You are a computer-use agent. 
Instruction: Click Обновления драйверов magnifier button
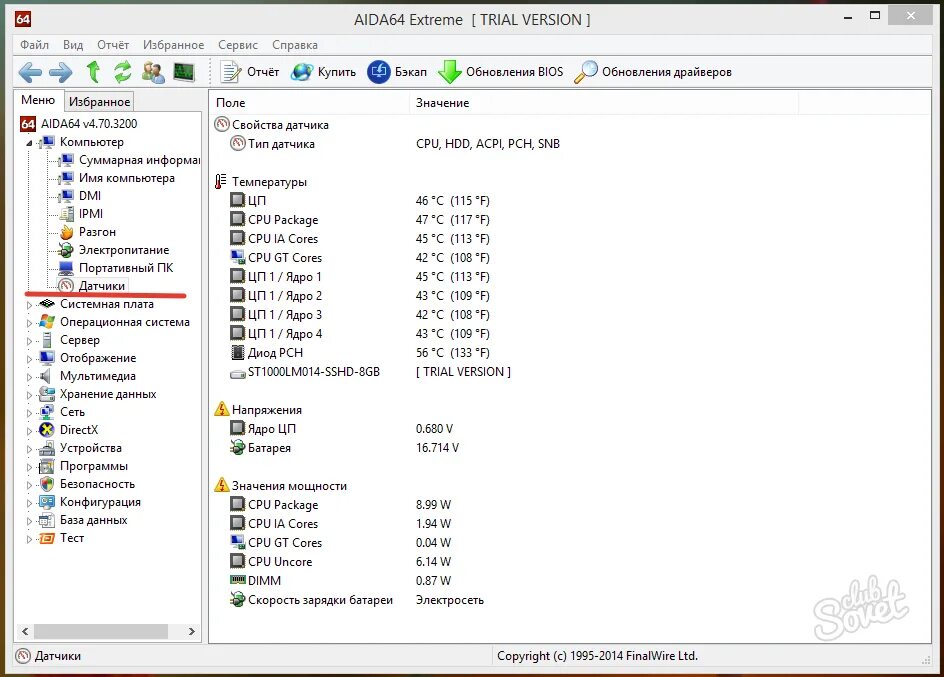(653, 72)
